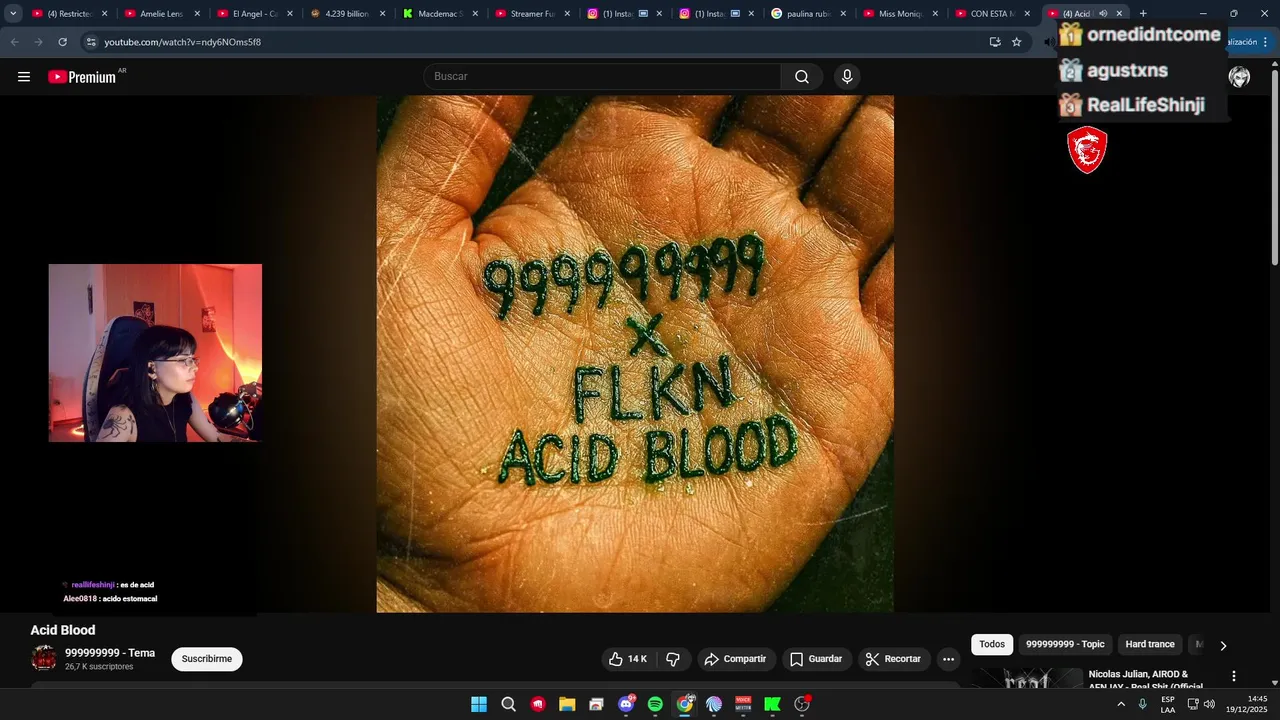Select the Todos filter chip
The width and height of the screenshot is (1280, 720).
click(992, 645)
